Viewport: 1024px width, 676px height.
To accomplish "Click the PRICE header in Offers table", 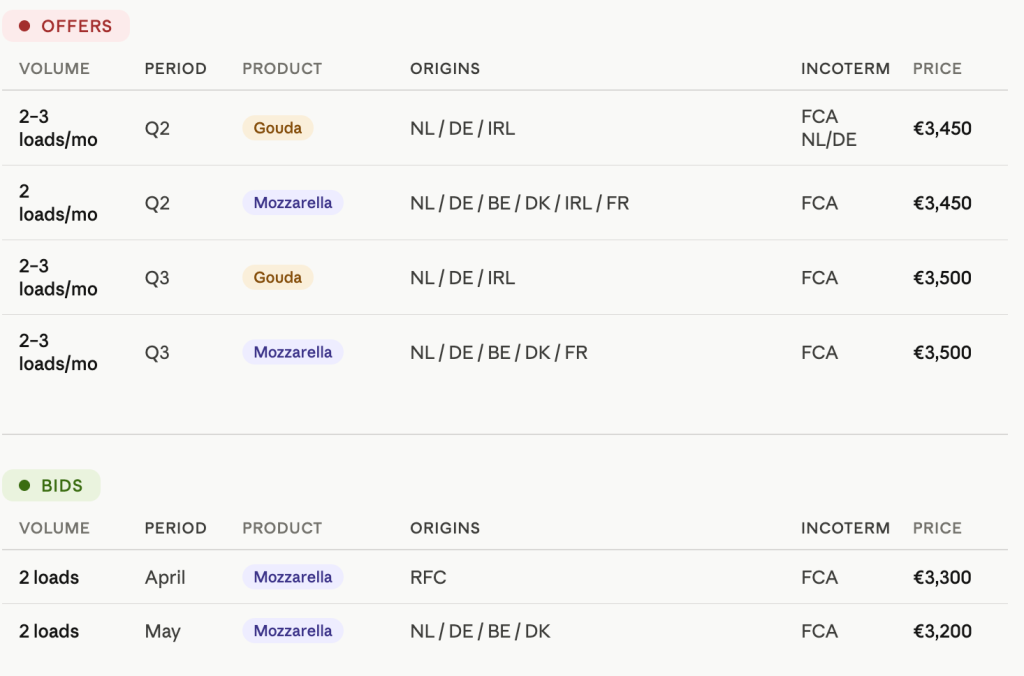I will [937, 69].
